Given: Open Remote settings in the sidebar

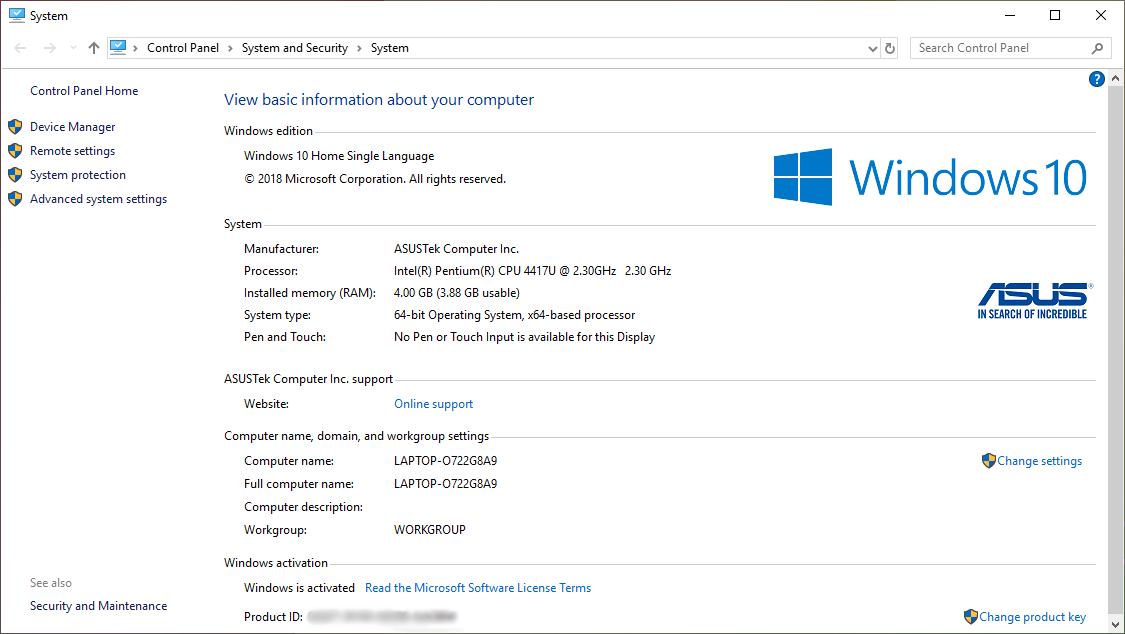Looking at the screenshot, I should [x=72, y=151].
